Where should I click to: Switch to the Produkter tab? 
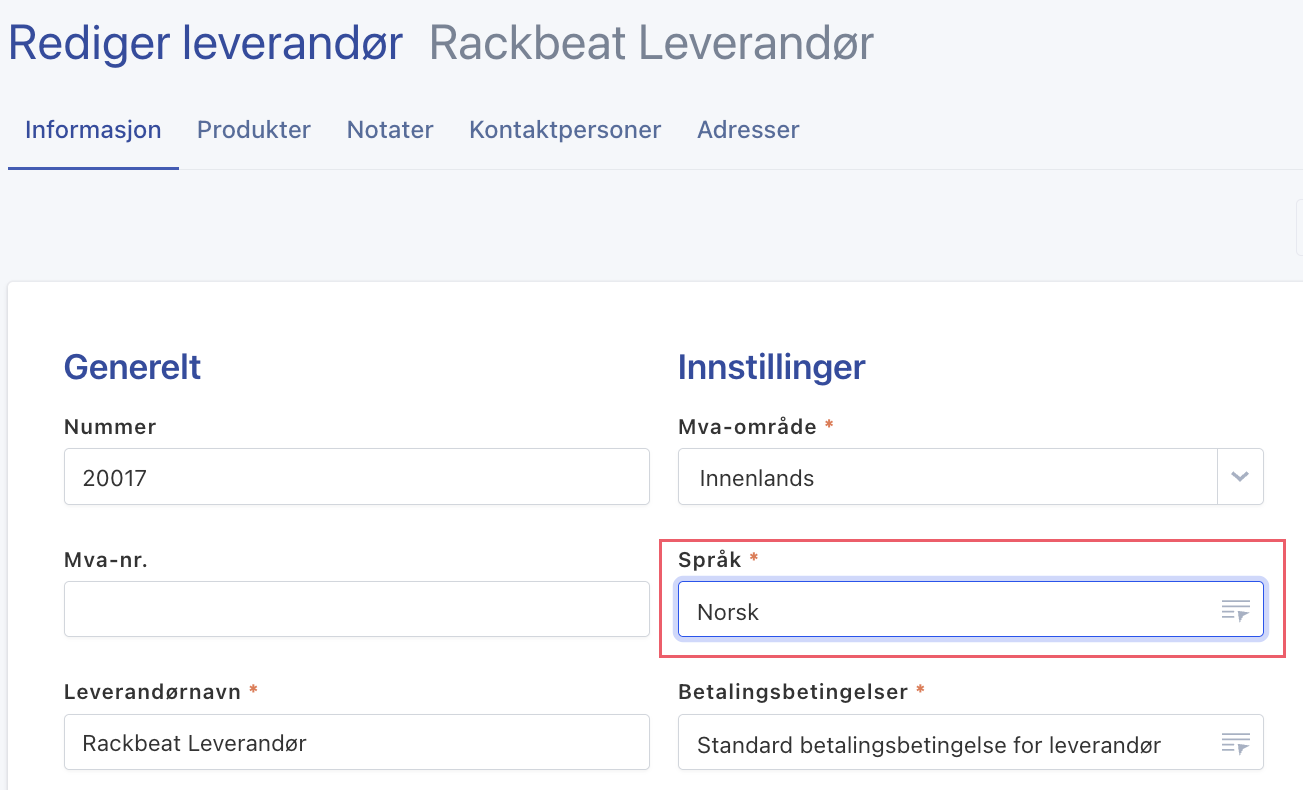pos(253,130)
